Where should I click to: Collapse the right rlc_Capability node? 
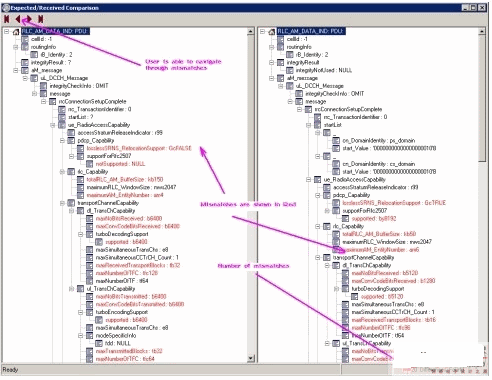(x=318, y=226)
